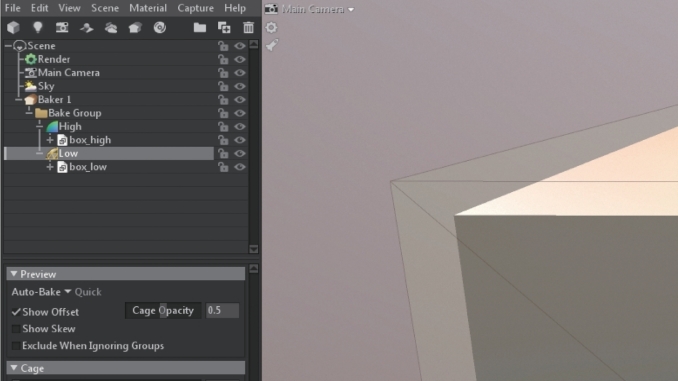Uncheck the Show Offset checkbox
Screen dimensions: 678x381
click(16, 312)
